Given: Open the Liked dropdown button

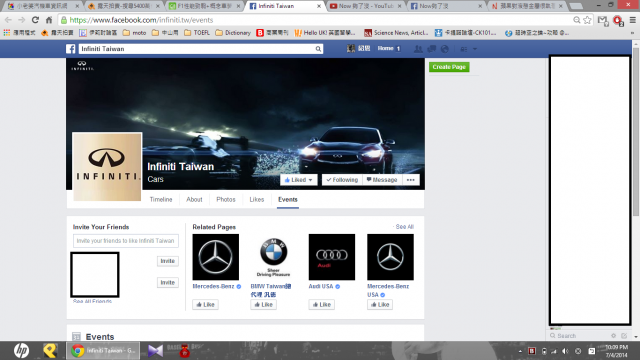Looking at the screenshot, I should click(298, 180).
